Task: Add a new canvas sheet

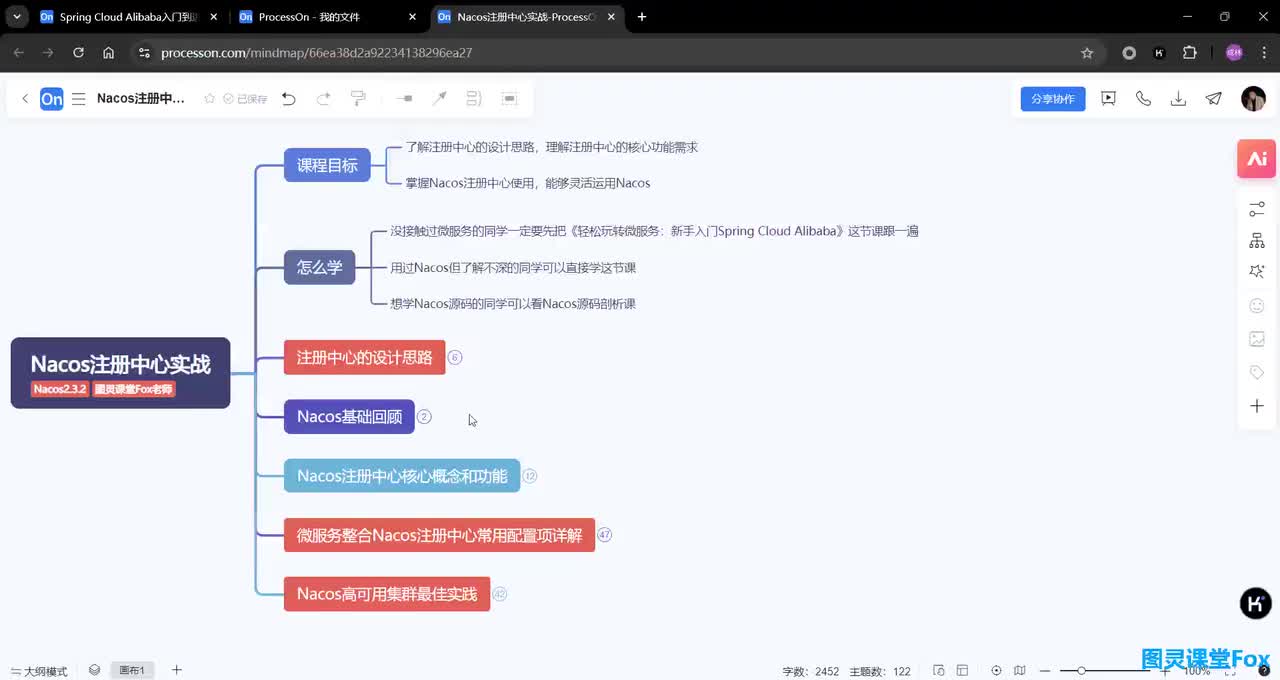Action: (x=177, y=670)
